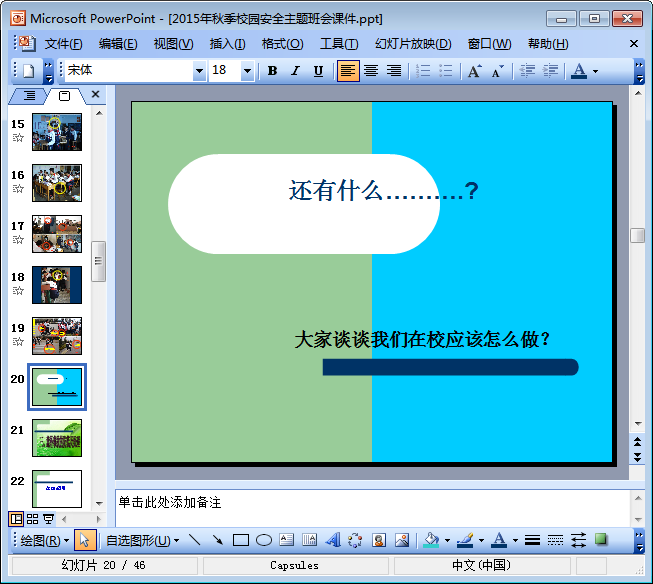
Task: Set text alignment to left
Action: [348, 71]
